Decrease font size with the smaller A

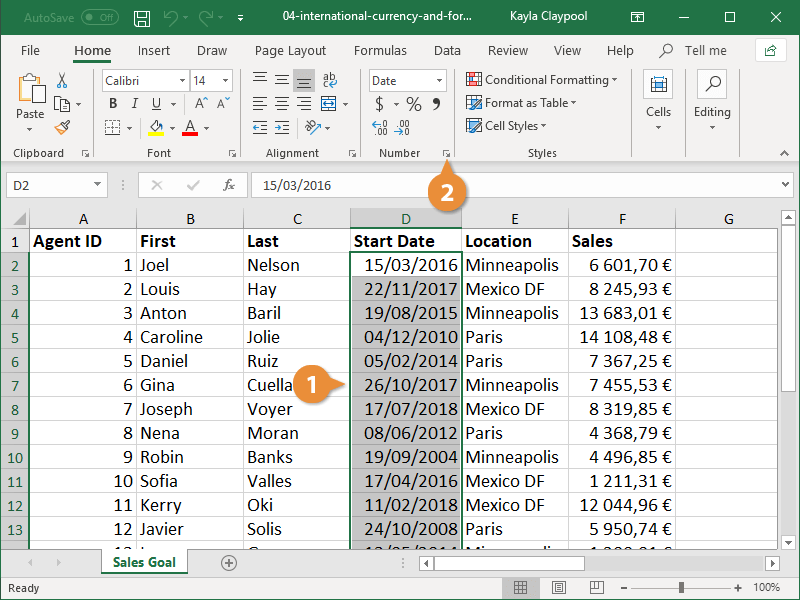[223, 104]
